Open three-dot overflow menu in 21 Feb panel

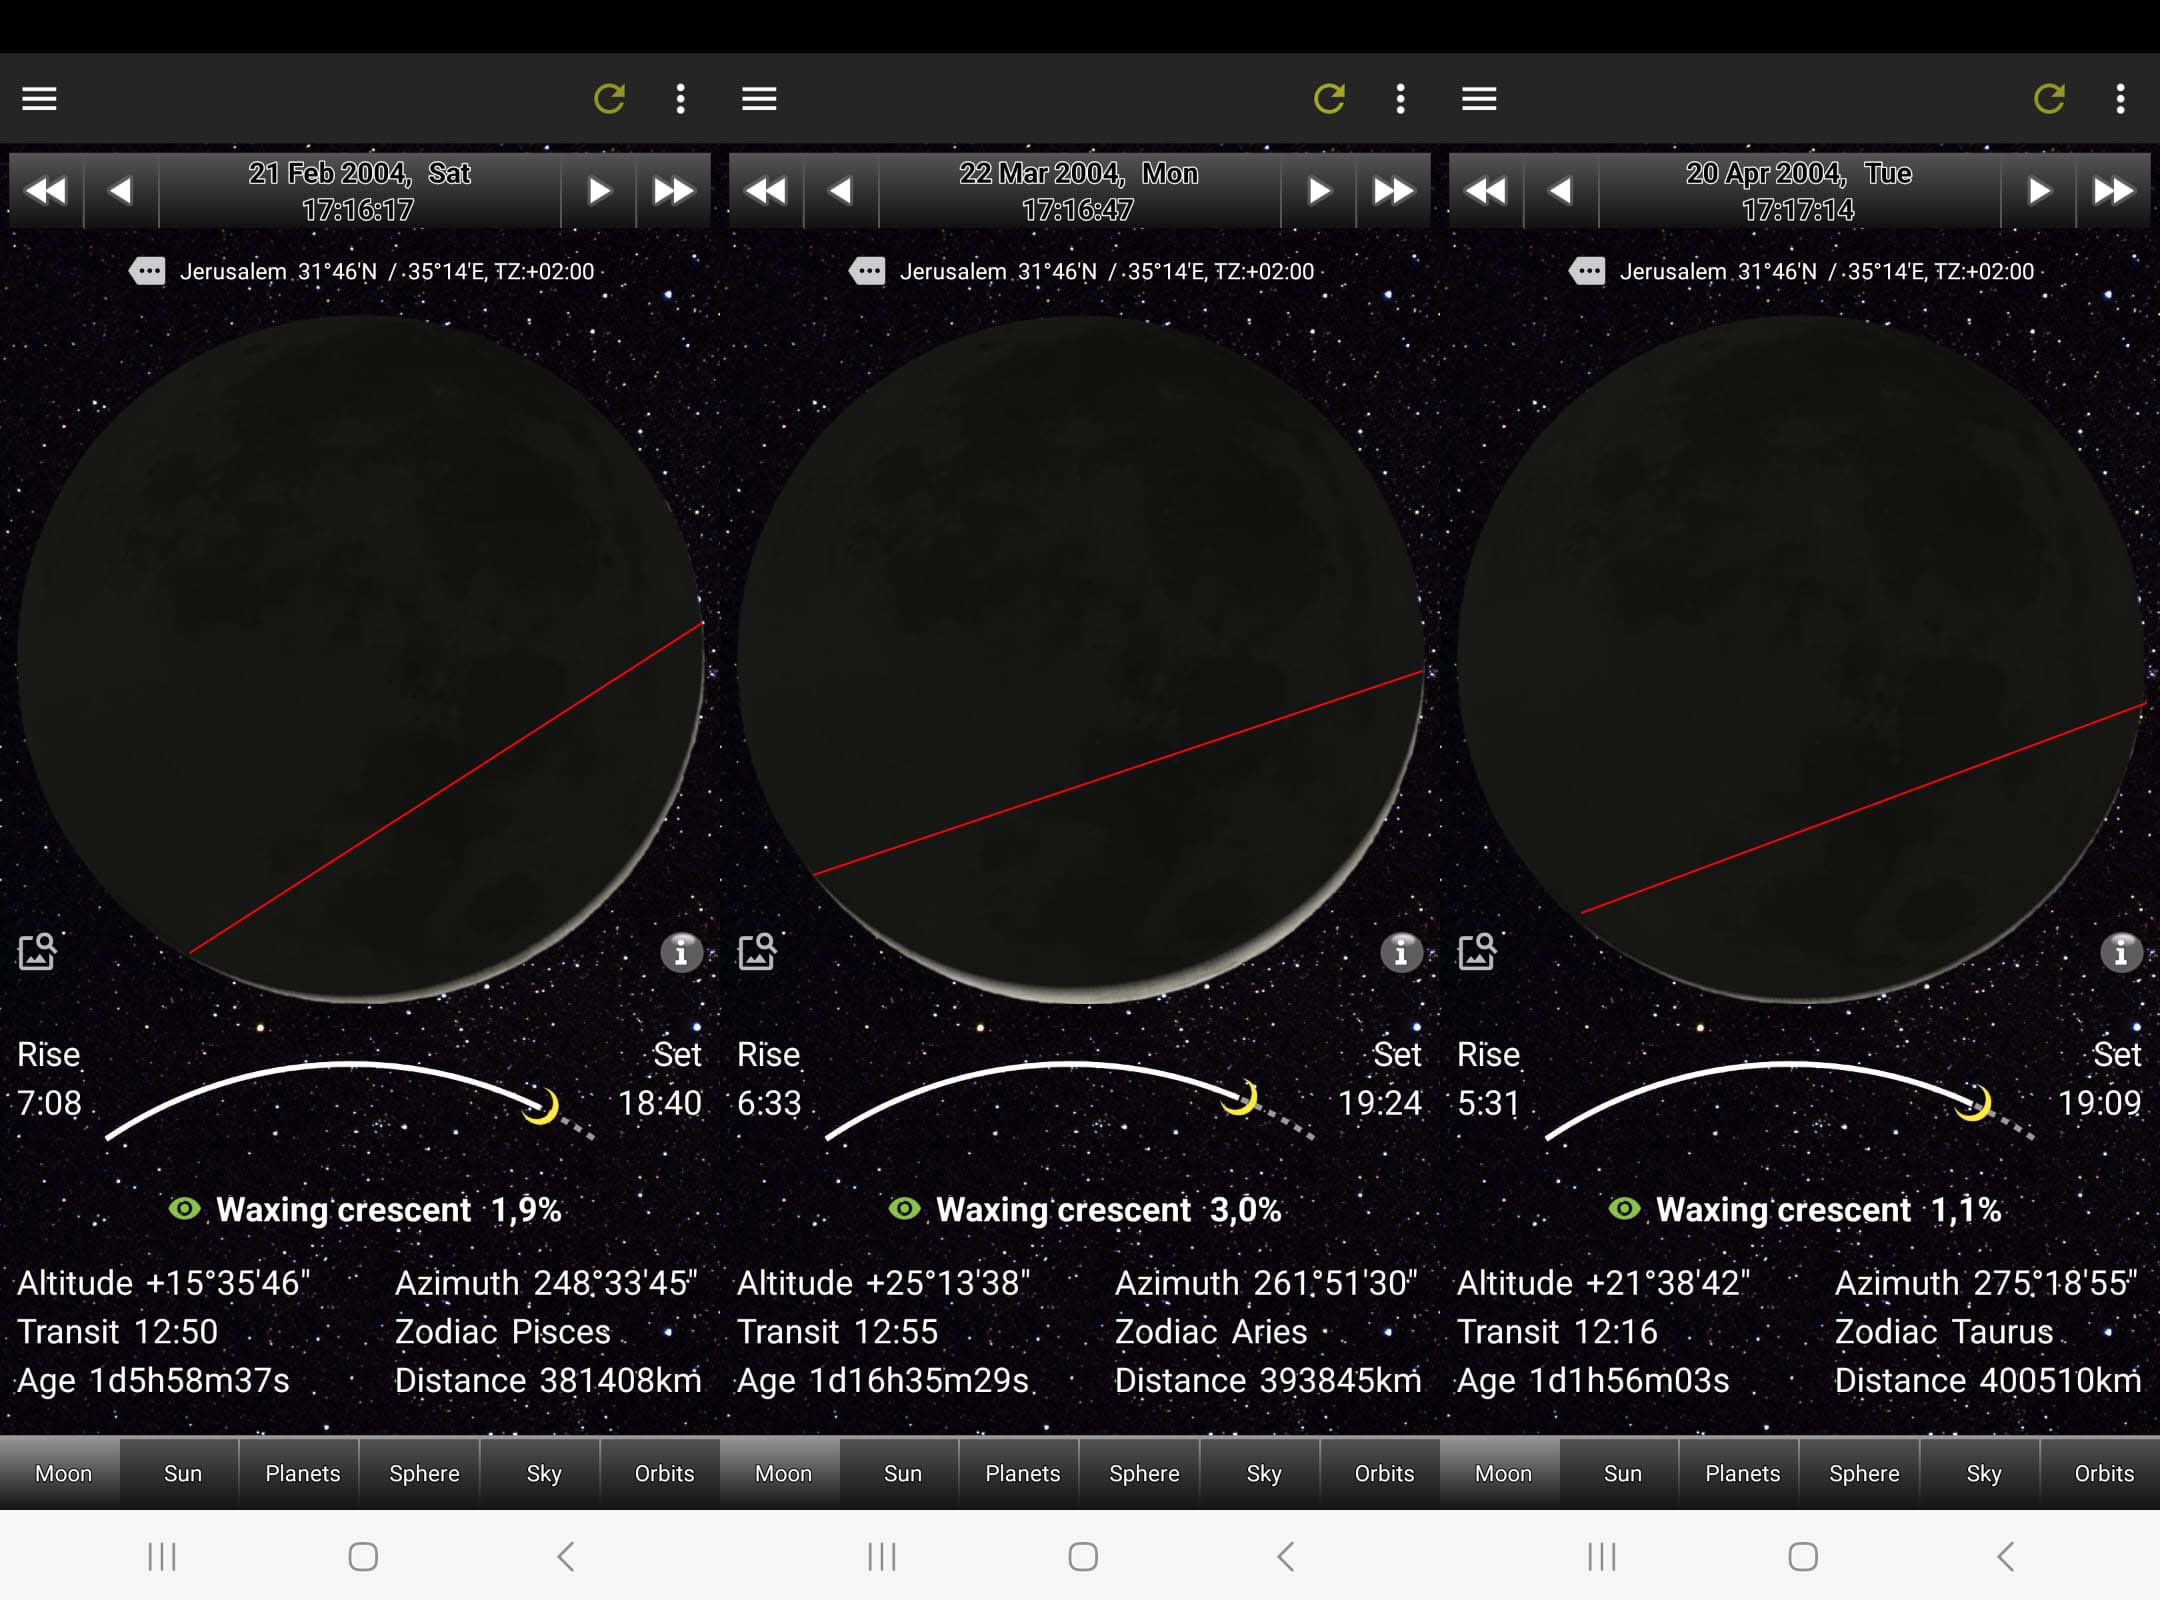point(680,98)
